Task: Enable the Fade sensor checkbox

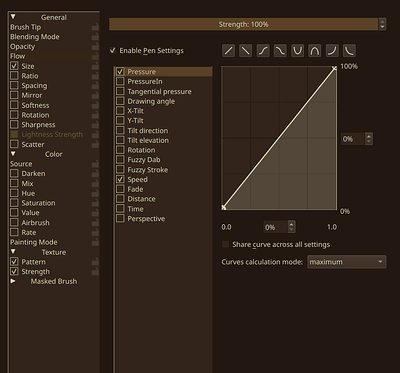Action: click(x=120, y=189)
